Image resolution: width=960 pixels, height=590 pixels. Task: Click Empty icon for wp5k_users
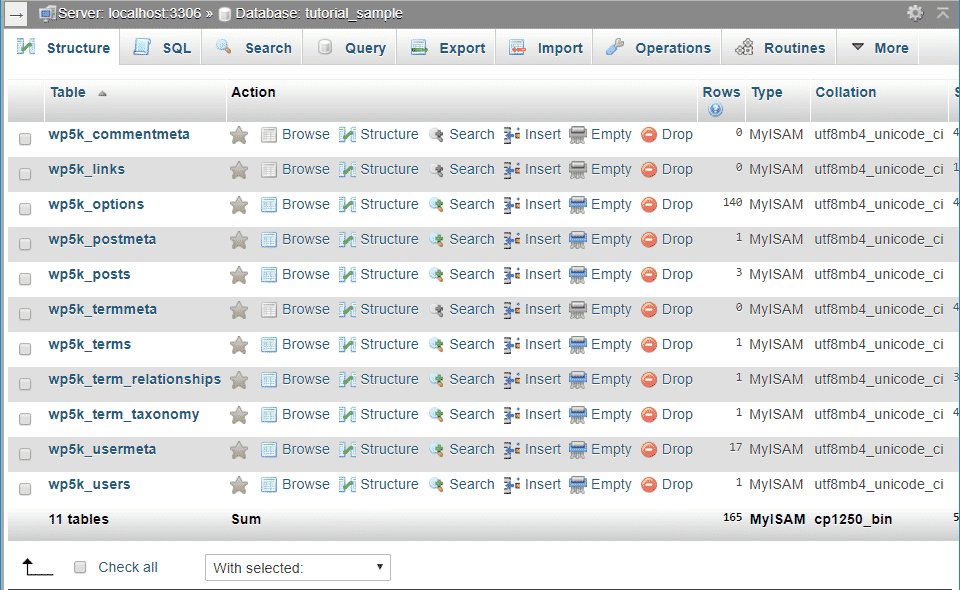coord(577,485)
